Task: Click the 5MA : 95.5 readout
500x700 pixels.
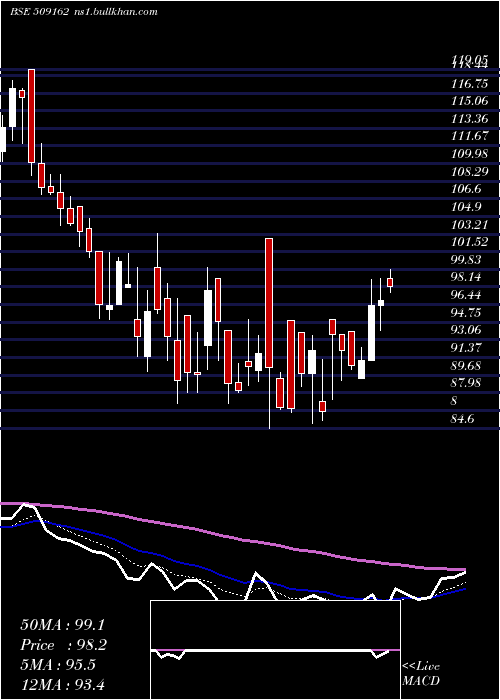Action: coord(58,665)
